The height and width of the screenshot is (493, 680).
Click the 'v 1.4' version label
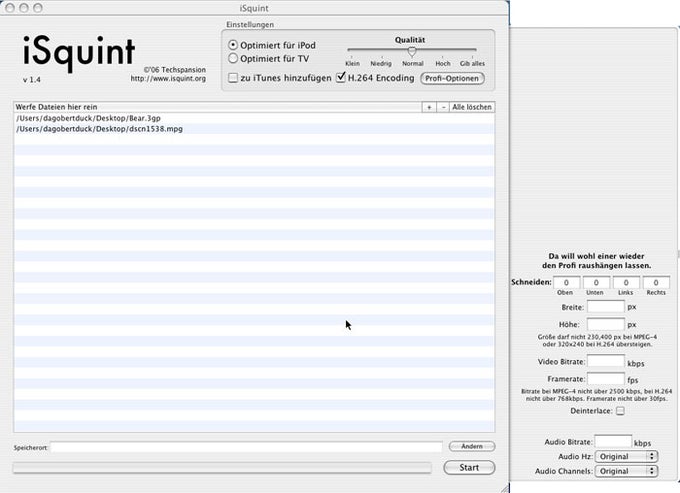32,80
